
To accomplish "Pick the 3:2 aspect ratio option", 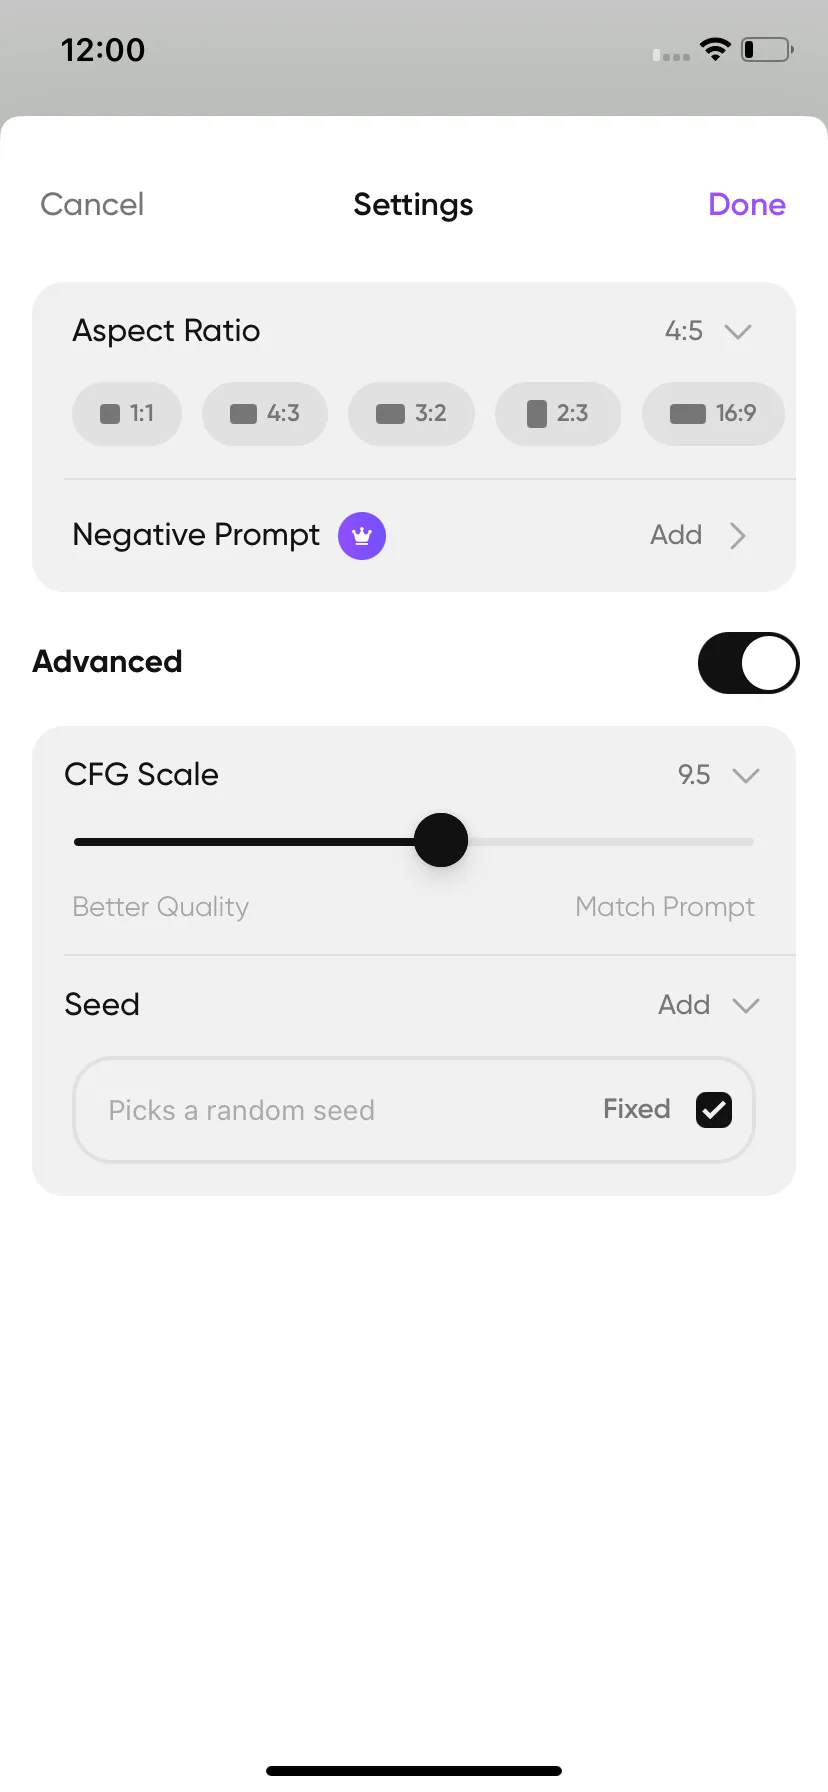I will point(411,413).
